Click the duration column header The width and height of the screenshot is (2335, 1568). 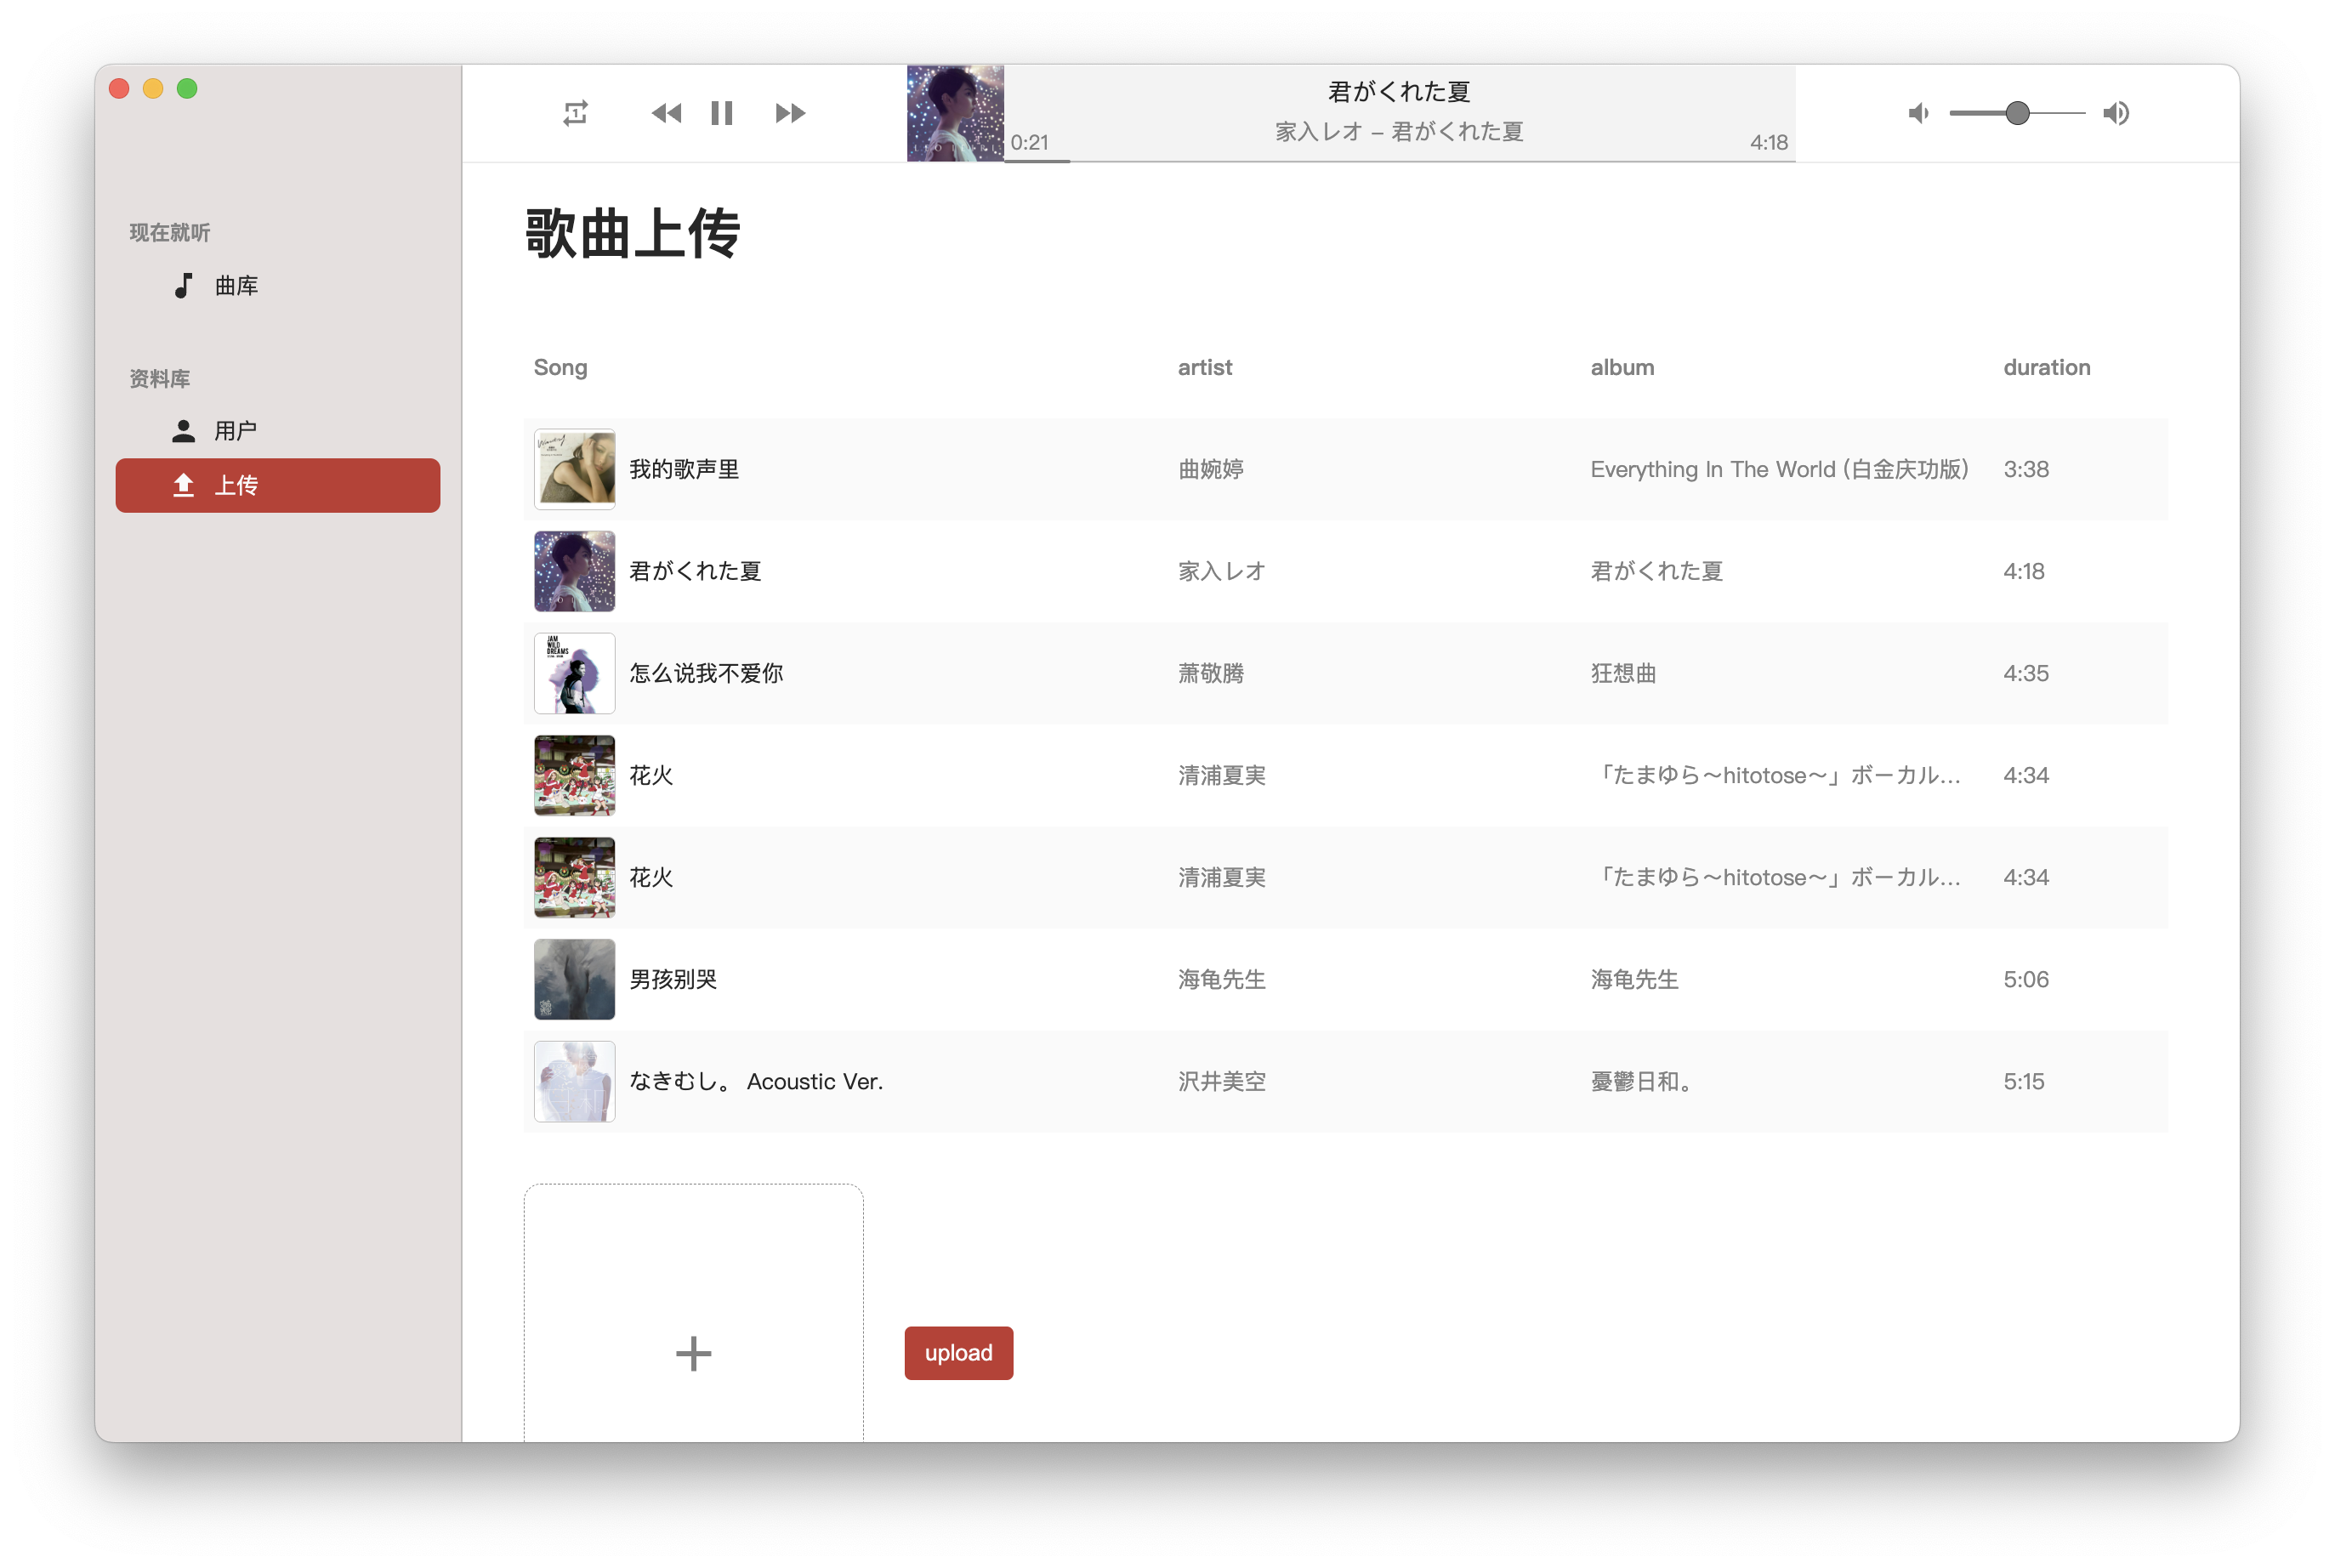click(2046, 367)
